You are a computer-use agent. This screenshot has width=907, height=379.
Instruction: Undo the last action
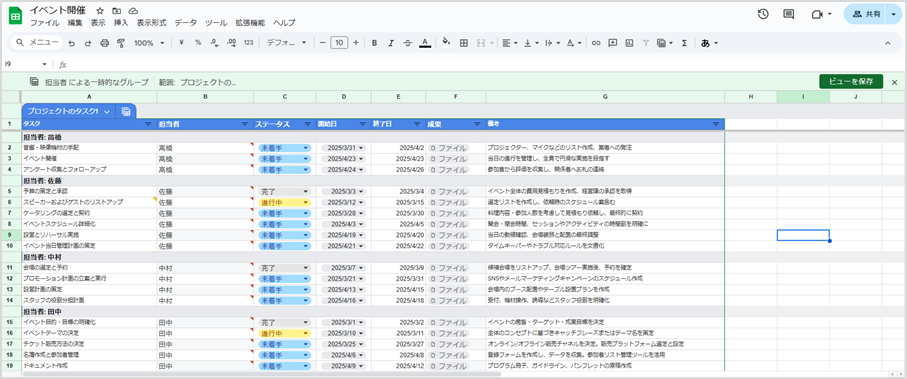pos(72,43)
